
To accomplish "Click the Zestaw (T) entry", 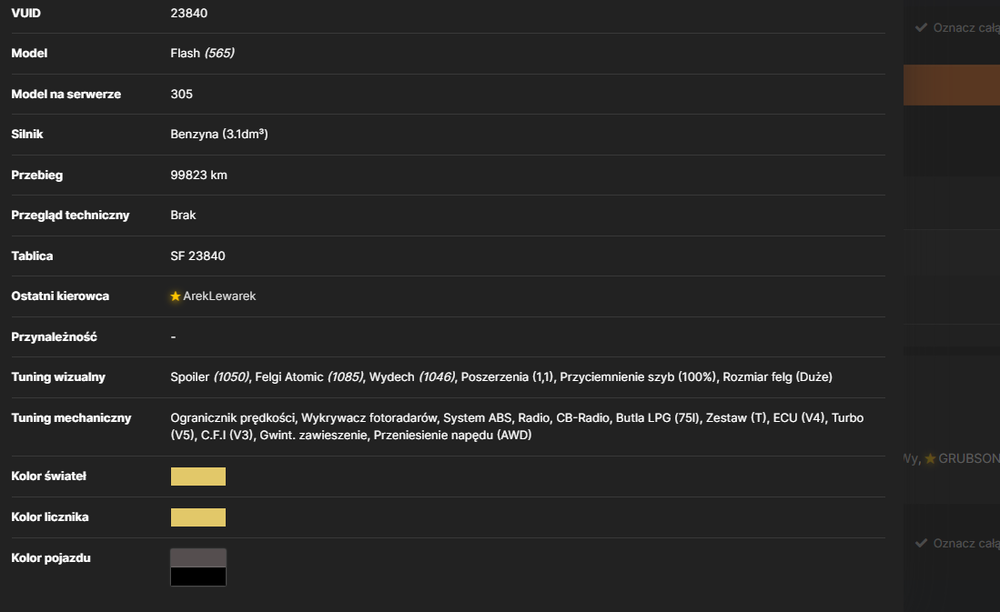I will (737, 418).
